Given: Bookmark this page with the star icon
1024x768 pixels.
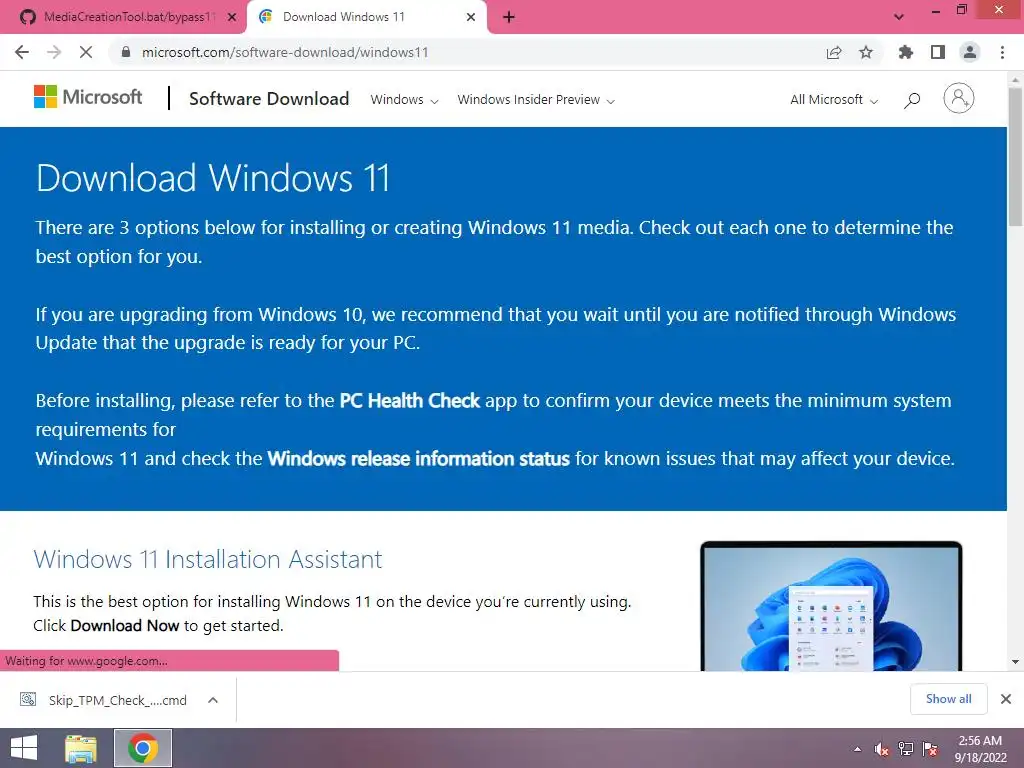Looking at the screenshot, I should pos(866,52).
